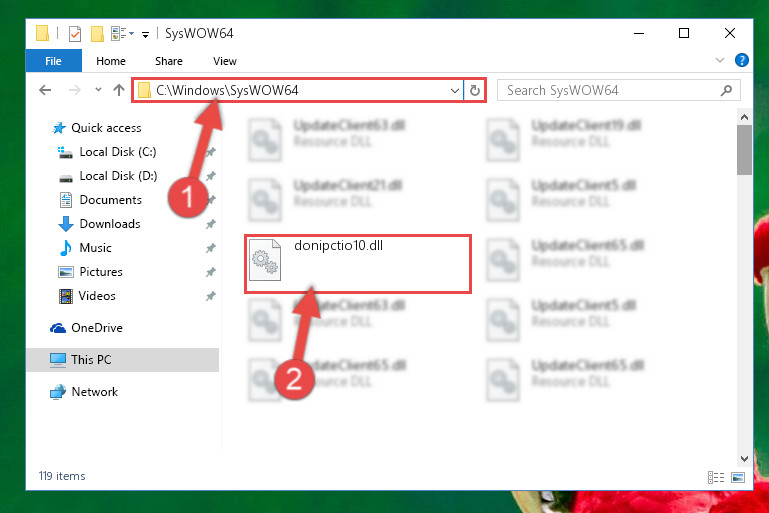Switch to the Home ribbon tab
769x513 pixels.
click(111, 61)
